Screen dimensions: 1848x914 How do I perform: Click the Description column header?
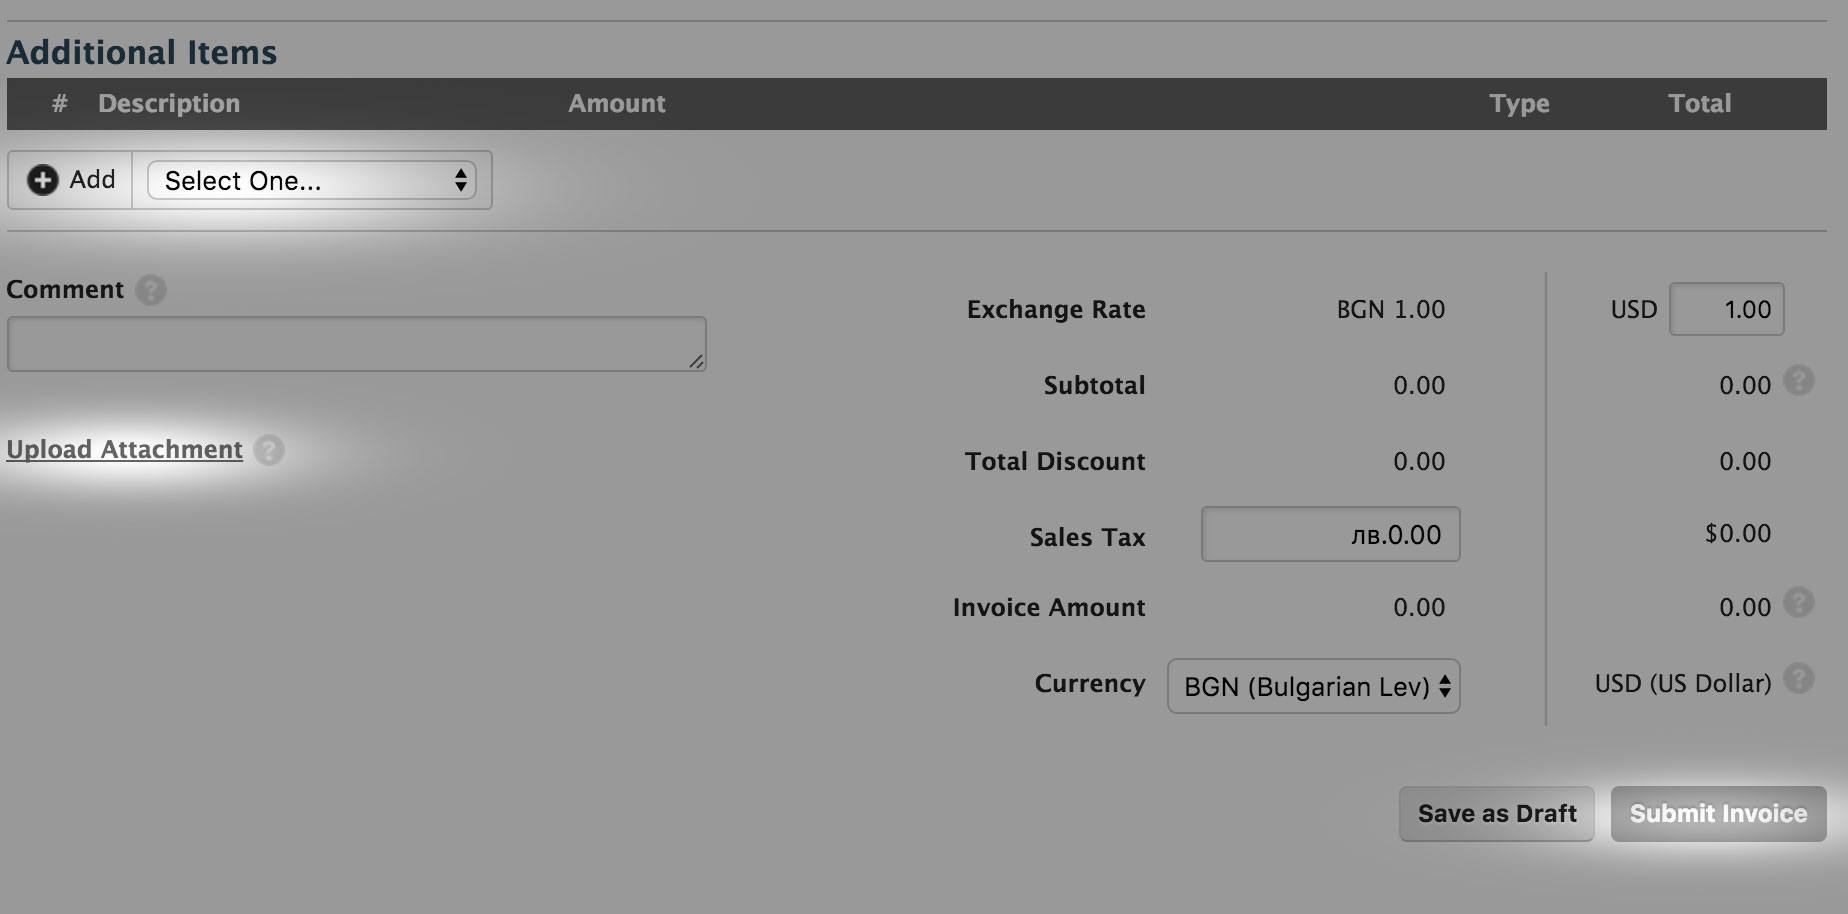click(168, 103)
